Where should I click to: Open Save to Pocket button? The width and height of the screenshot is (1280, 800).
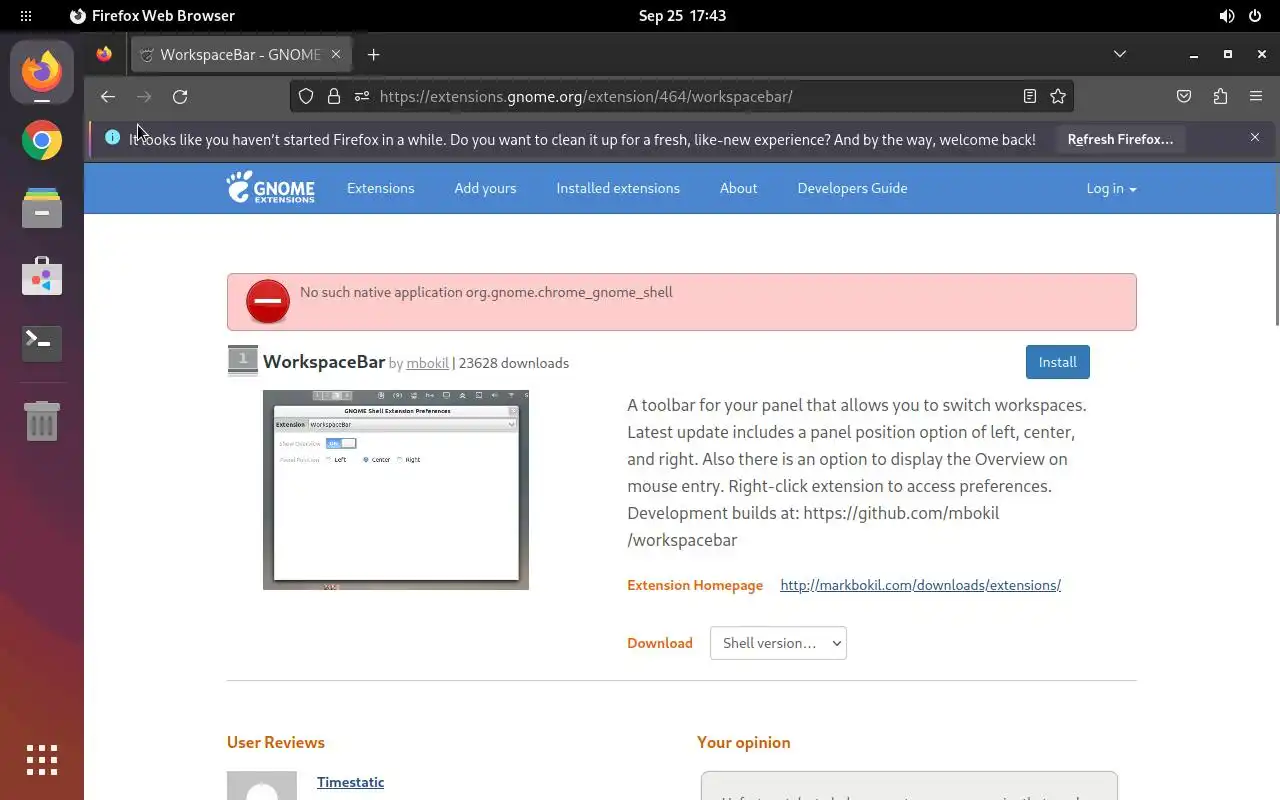pyautogui.click(x=1184, y=97)
